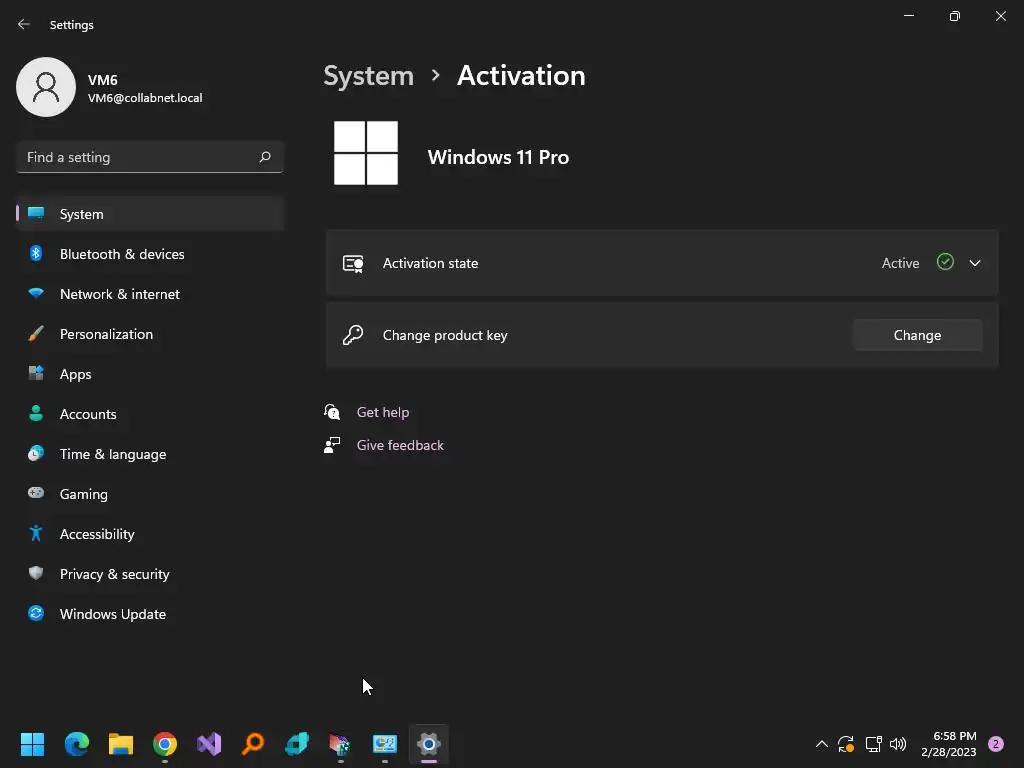The image size is (1024, 768).
Task: Click the Settings gear taskbar icon
Action: pos(428,744)
